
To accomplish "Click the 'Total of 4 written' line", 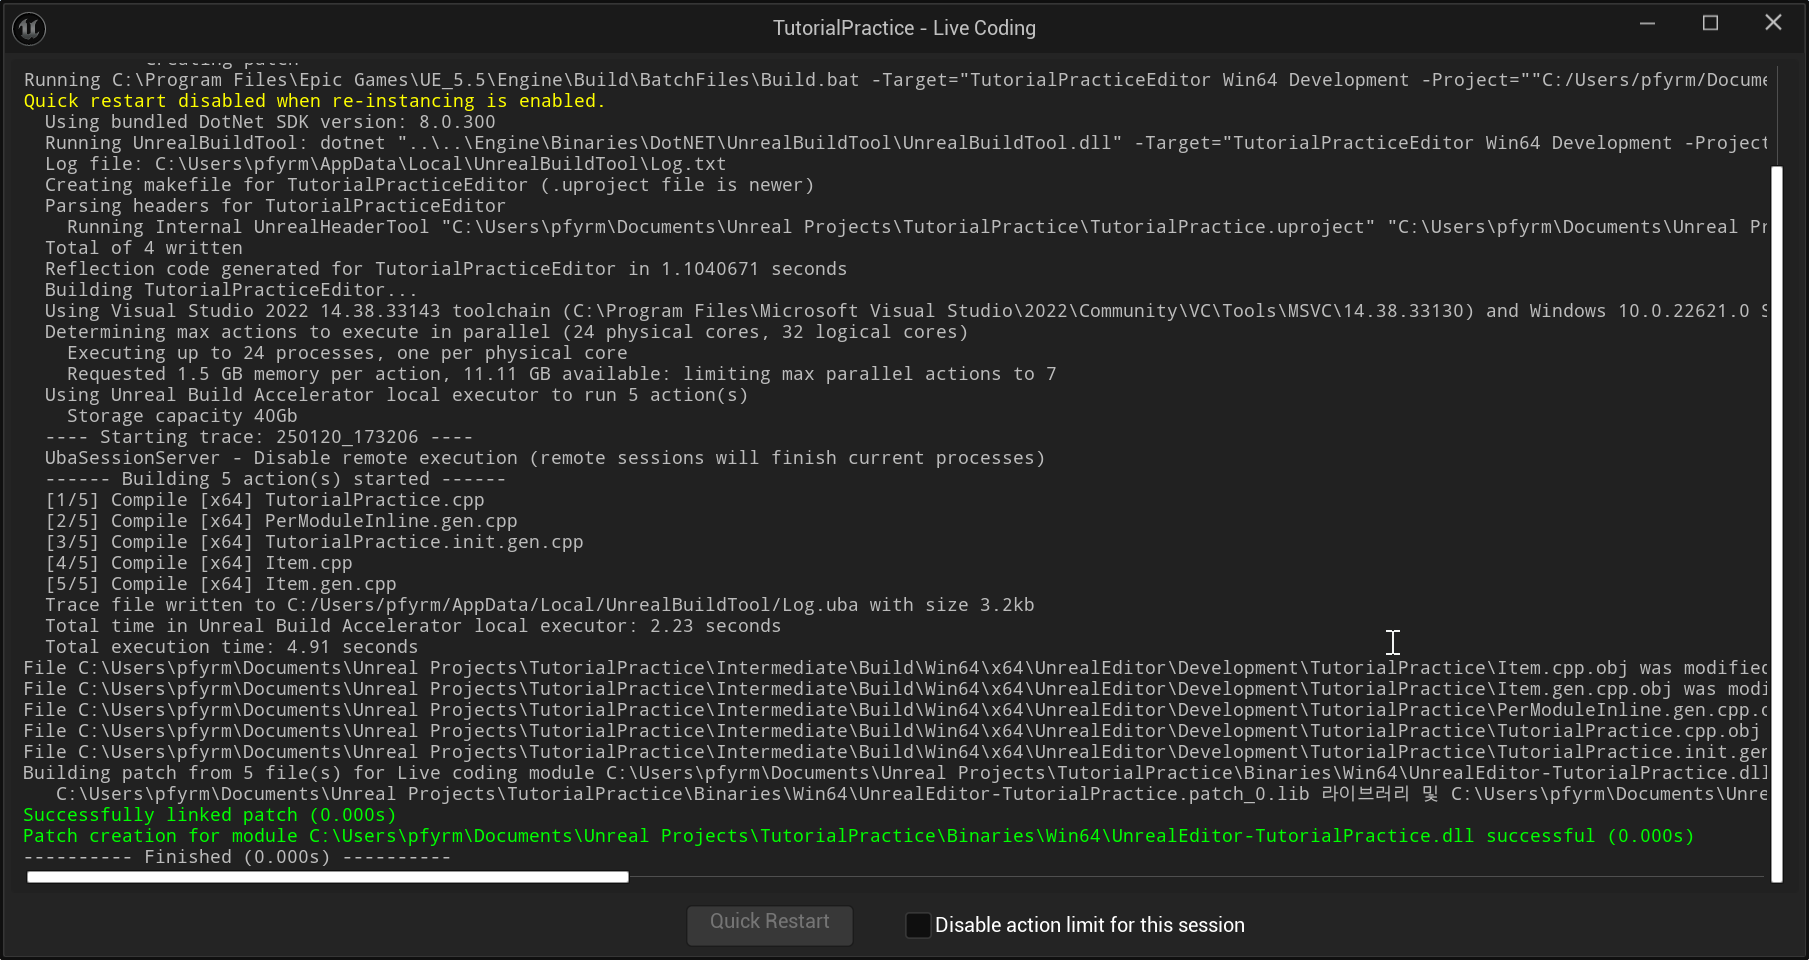I will (144, 248).
